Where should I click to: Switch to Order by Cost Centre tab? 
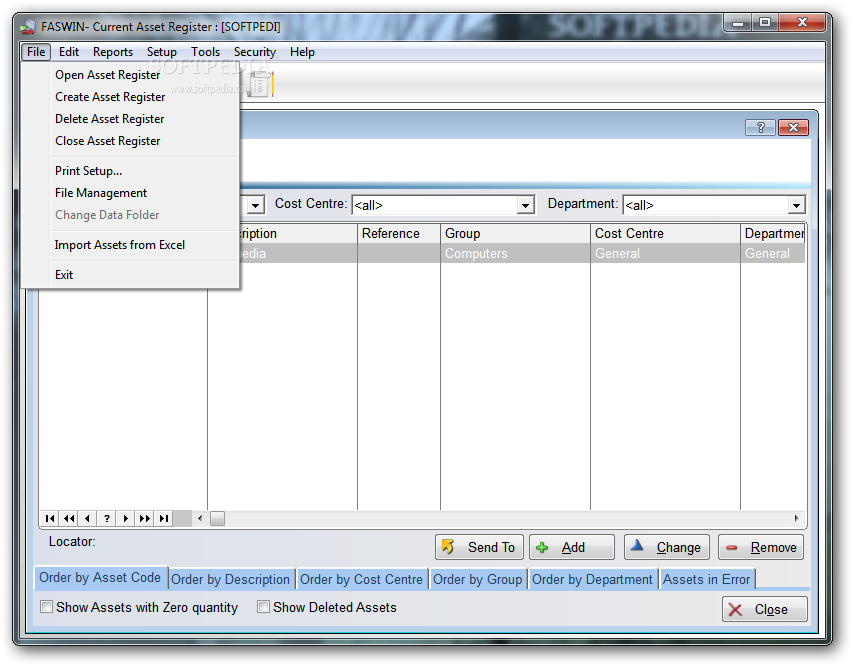pyautogui.click(x=361, y=579)
